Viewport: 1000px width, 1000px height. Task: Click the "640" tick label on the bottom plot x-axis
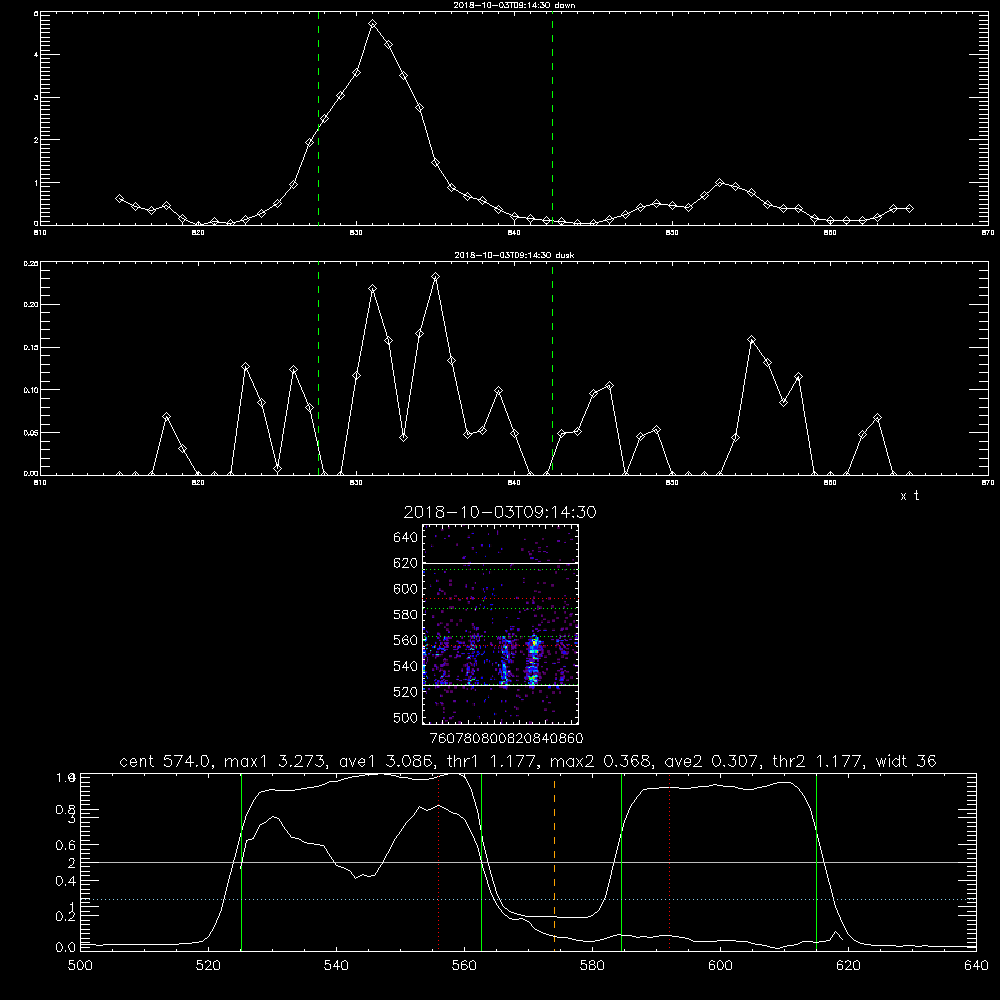point(976,966)
